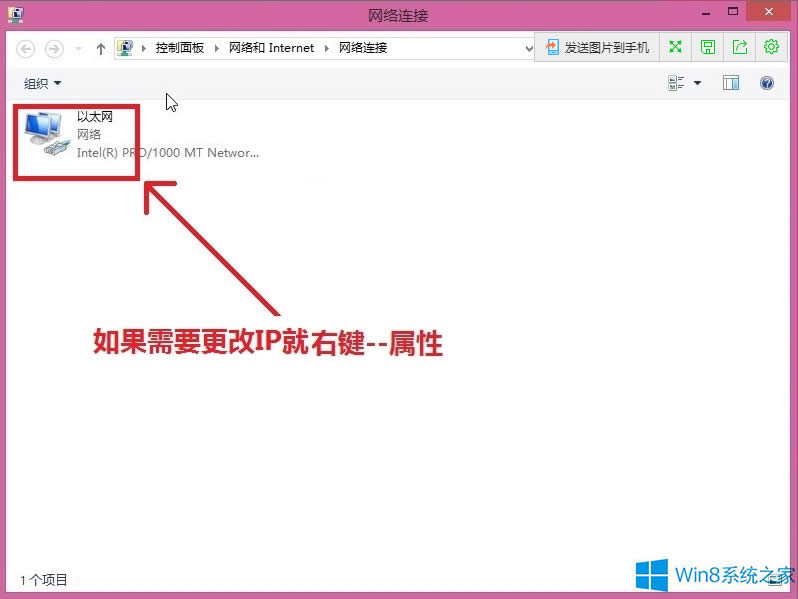The image size is (798, 599).
Task: Click the 以太网 connection name
Action: 95,117
